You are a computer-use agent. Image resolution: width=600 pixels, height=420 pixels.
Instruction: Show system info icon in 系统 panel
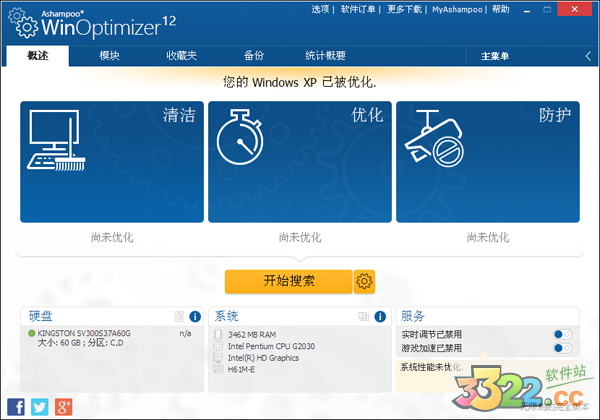380,316
